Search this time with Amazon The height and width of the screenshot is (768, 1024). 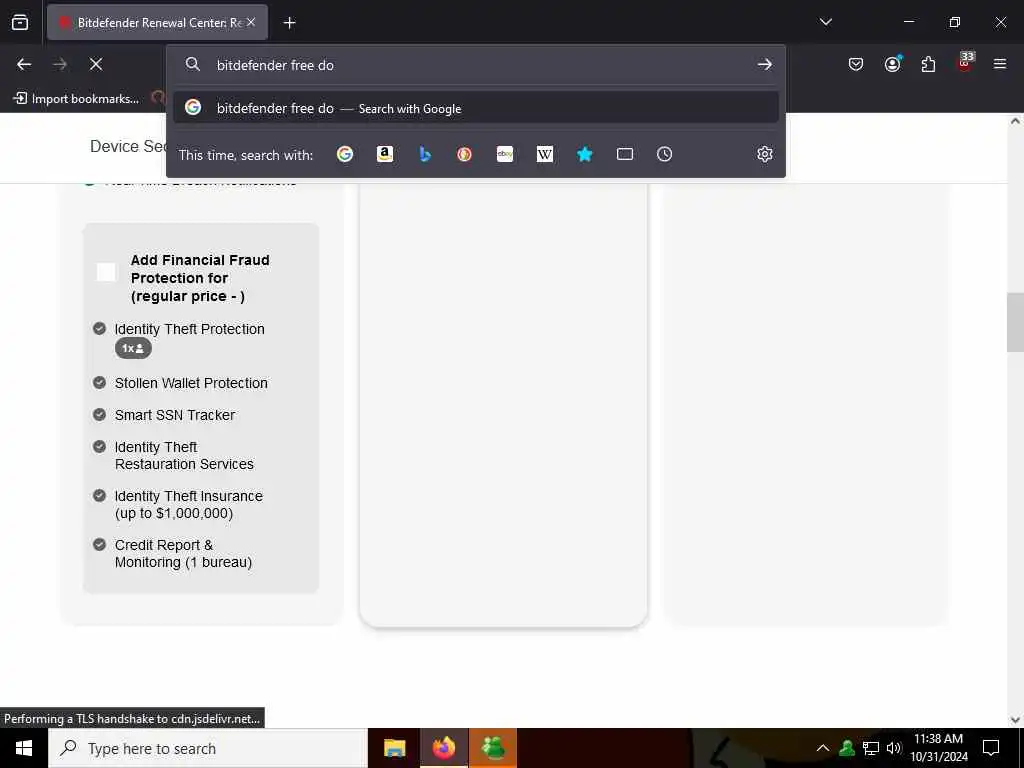pyautogui.click(x=385, y=154)
